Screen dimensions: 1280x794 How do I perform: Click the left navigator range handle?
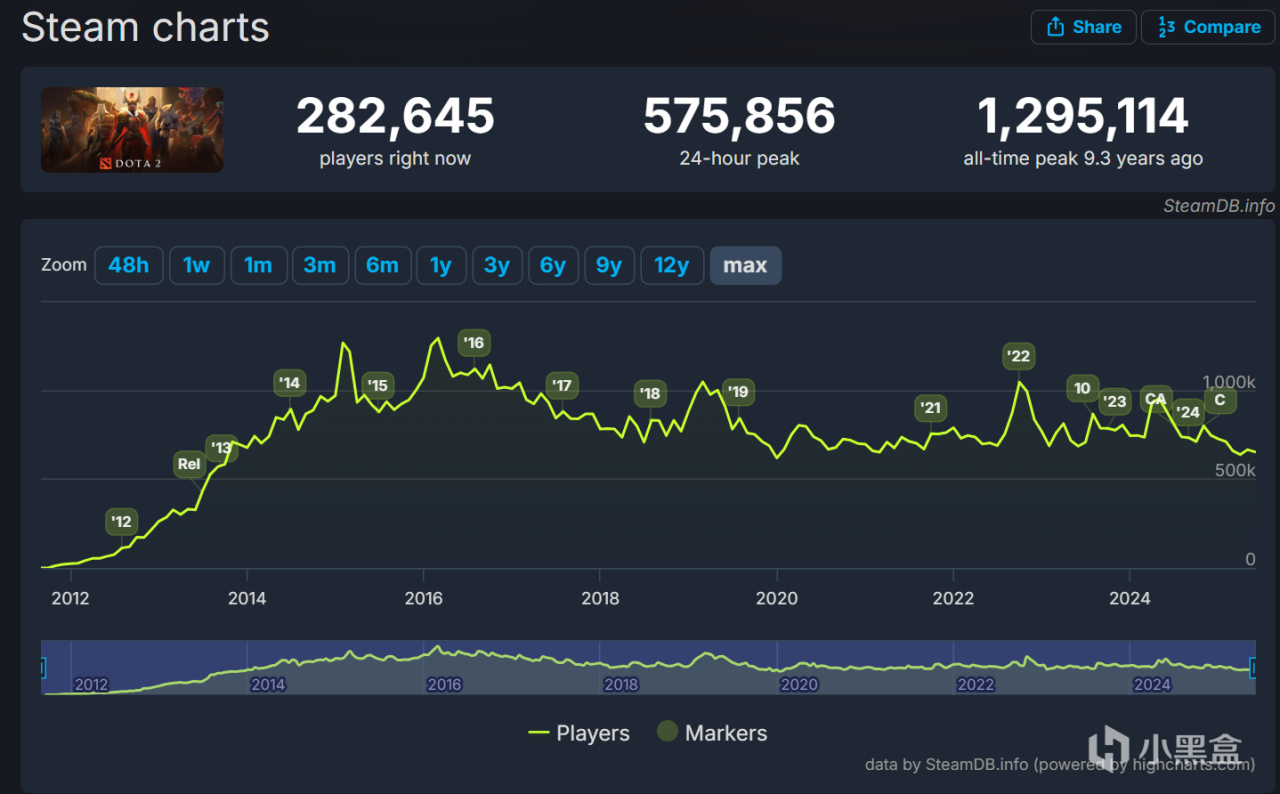43,667
